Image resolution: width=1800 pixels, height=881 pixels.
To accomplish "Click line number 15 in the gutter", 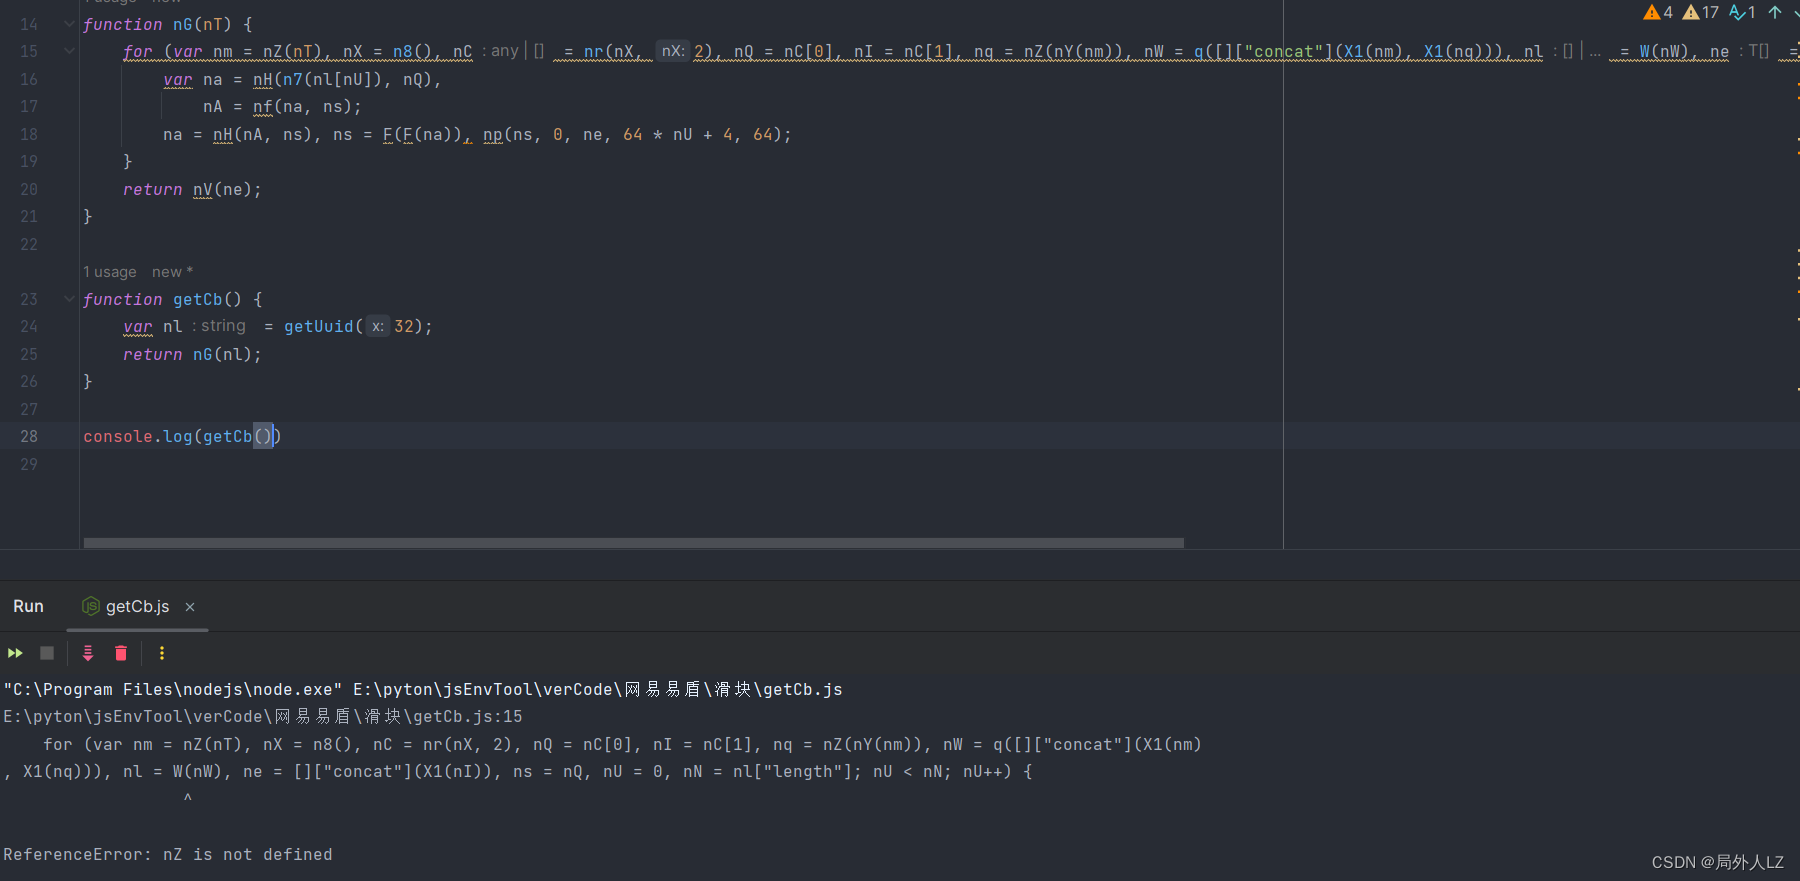I will coord(29,51).
